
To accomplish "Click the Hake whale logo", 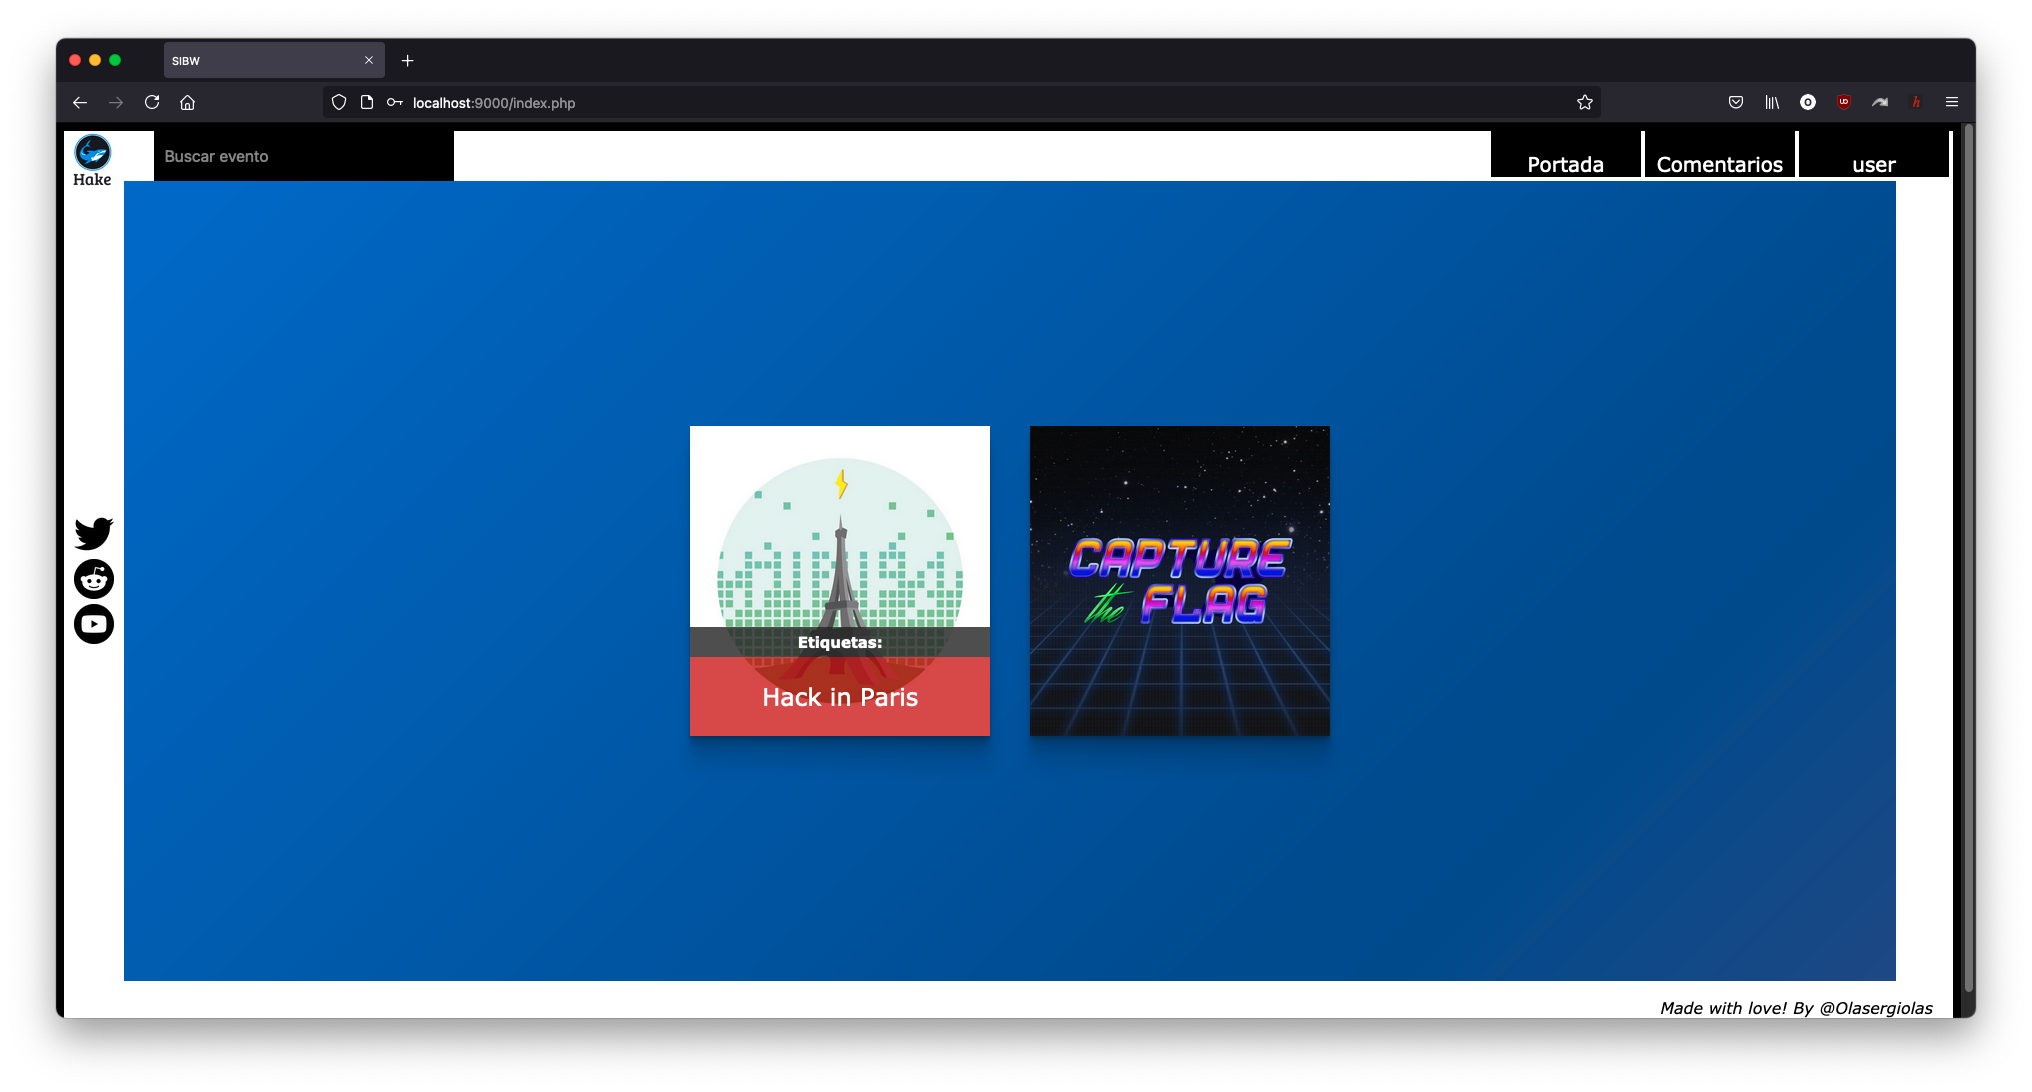I will tap(92, 153).
